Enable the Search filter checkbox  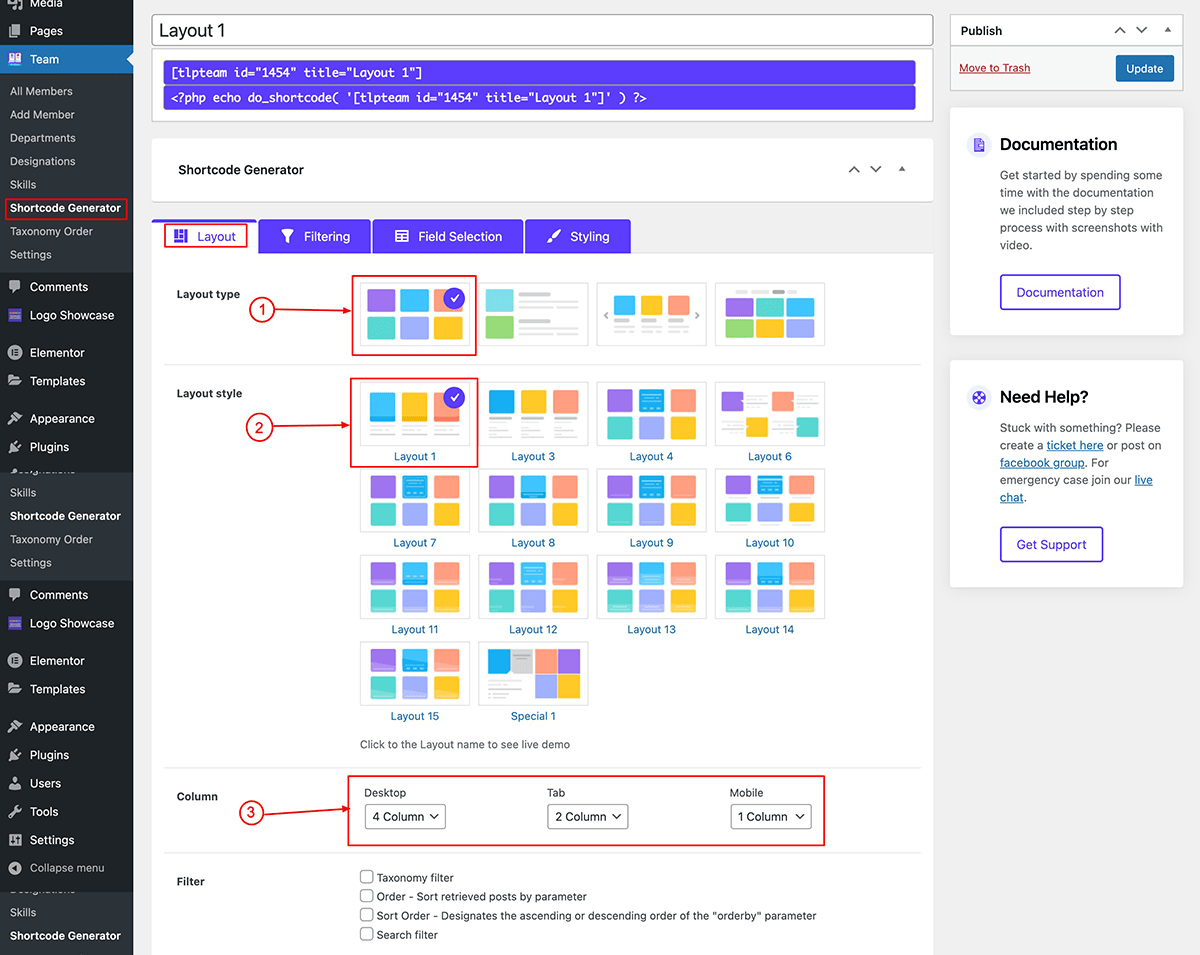pos(367,934)
